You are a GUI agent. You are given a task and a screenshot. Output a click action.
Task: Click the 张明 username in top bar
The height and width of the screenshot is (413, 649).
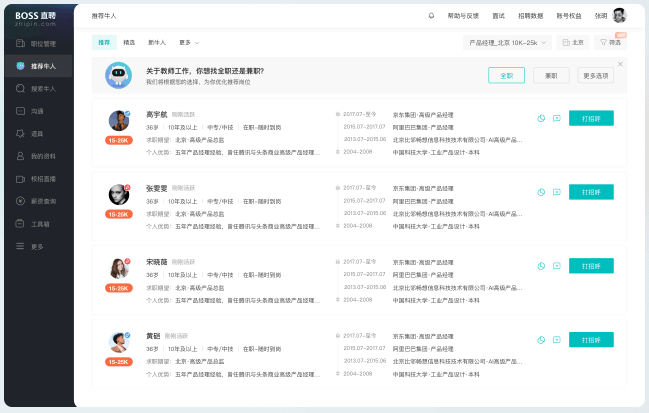pyautogui.click(x=601, y=16)
